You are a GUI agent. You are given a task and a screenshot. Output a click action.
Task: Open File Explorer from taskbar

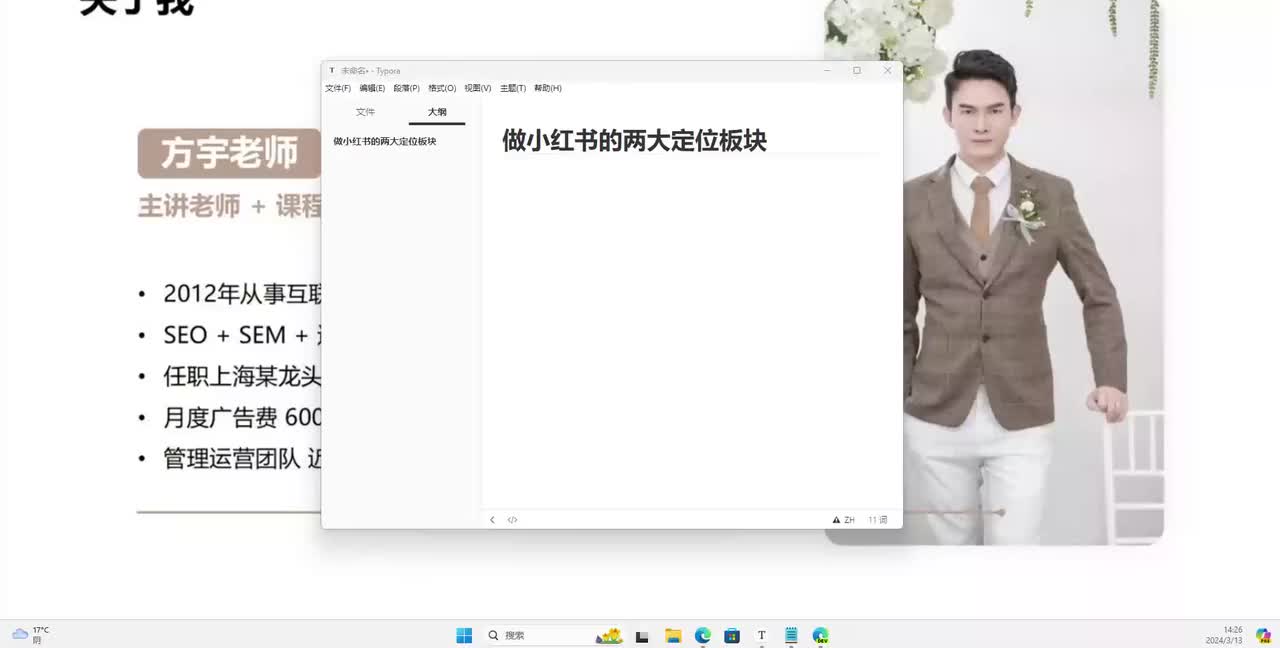point(673,635)
